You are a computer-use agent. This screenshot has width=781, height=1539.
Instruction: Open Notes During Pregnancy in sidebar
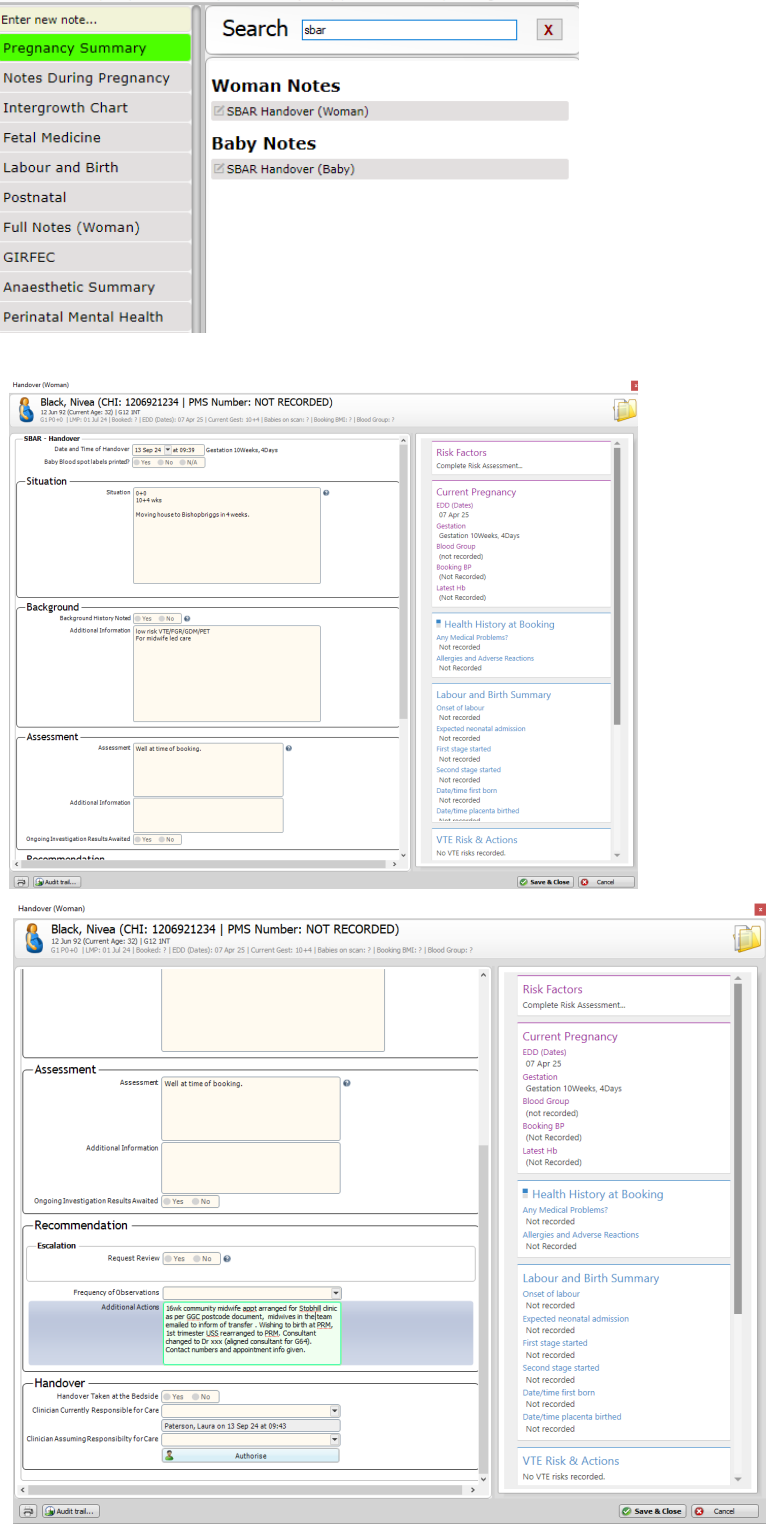[x=95, y=78]
